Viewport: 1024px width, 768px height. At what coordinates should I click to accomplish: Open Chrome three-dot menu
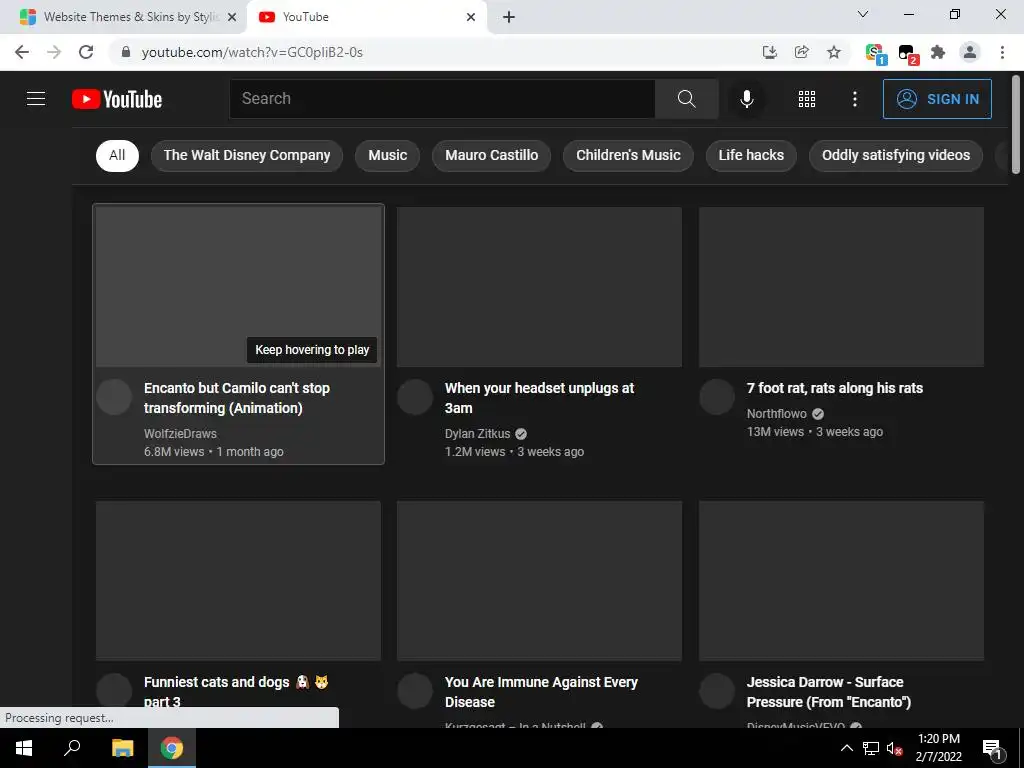(x=1002, y=52)
